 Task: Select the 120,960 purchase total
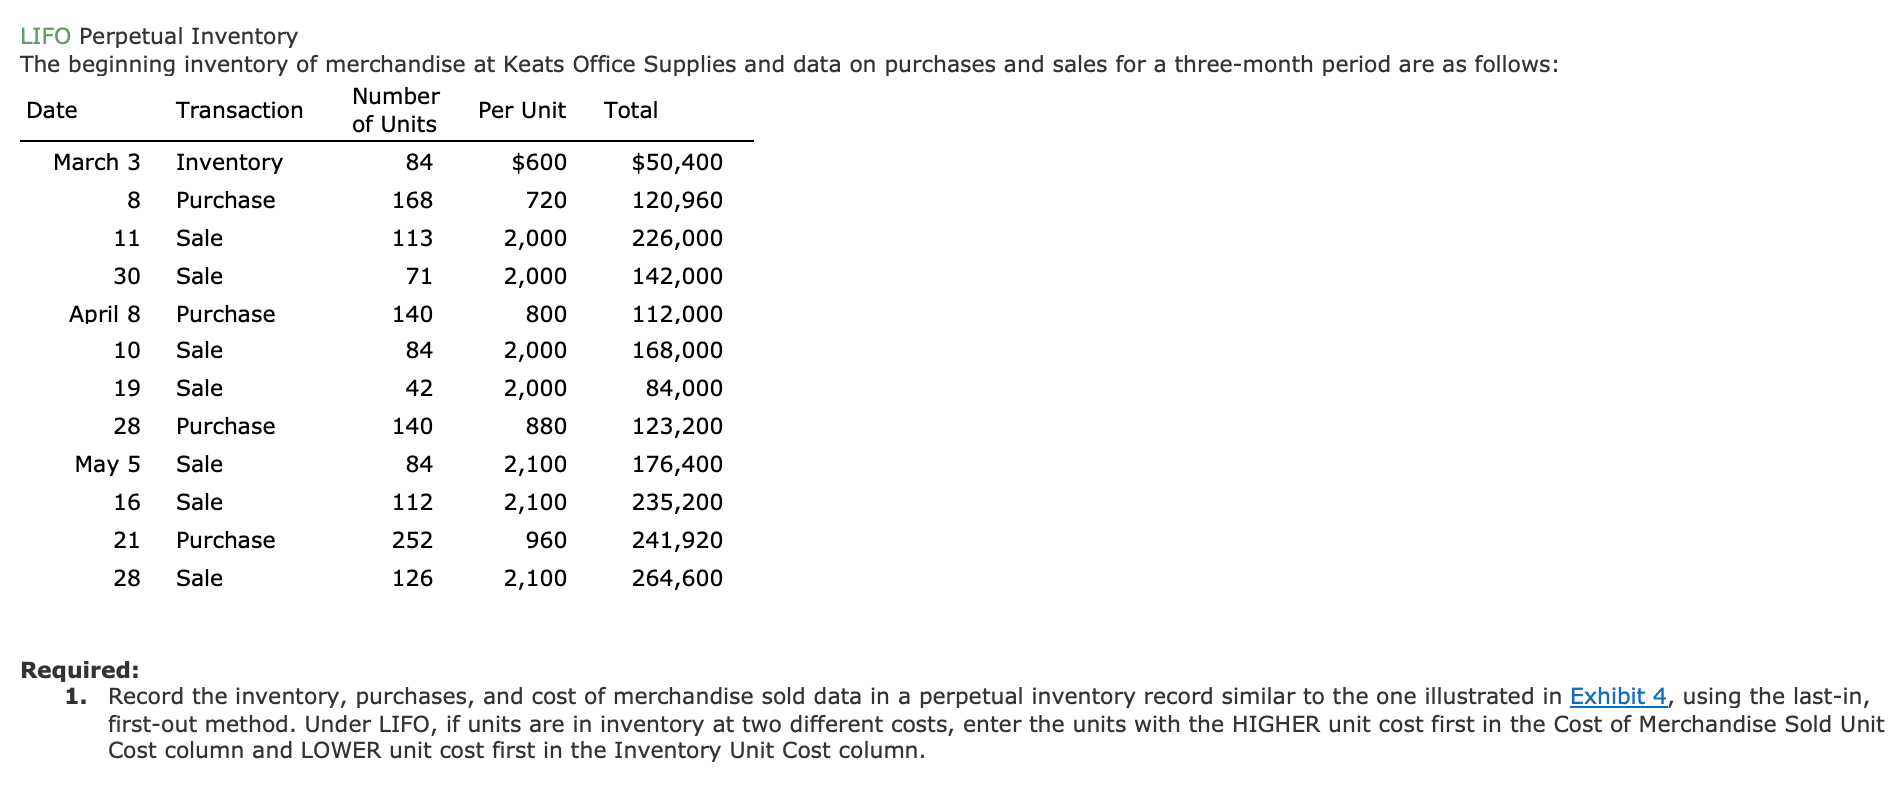[677, 200]
